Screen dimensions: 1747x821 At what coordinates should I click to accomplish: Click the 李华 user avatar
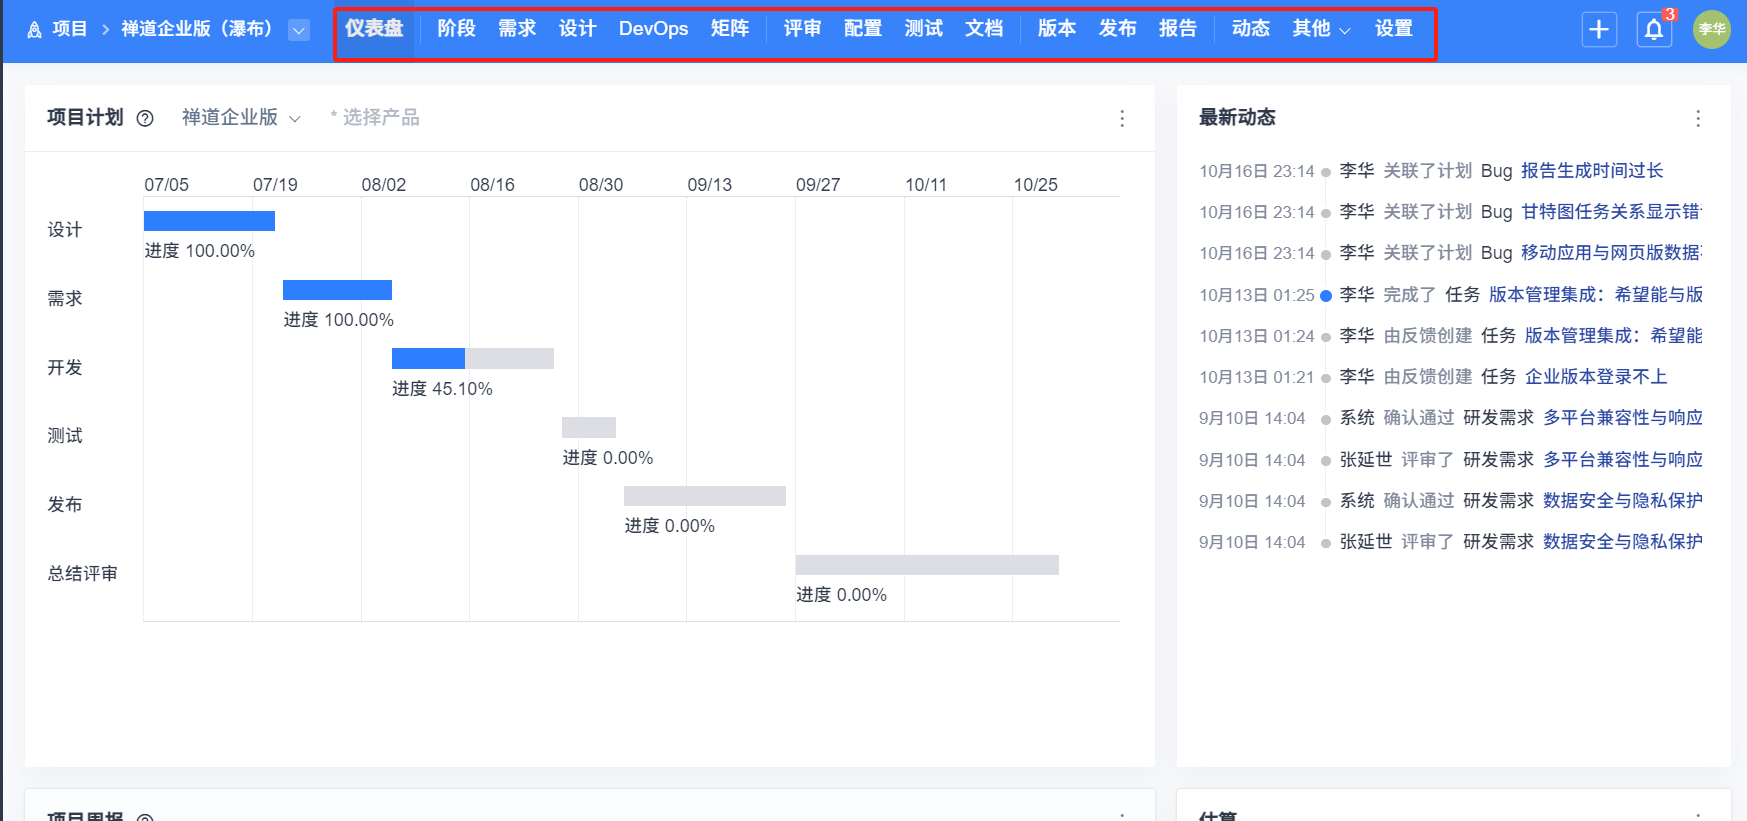coord(1711,30)
